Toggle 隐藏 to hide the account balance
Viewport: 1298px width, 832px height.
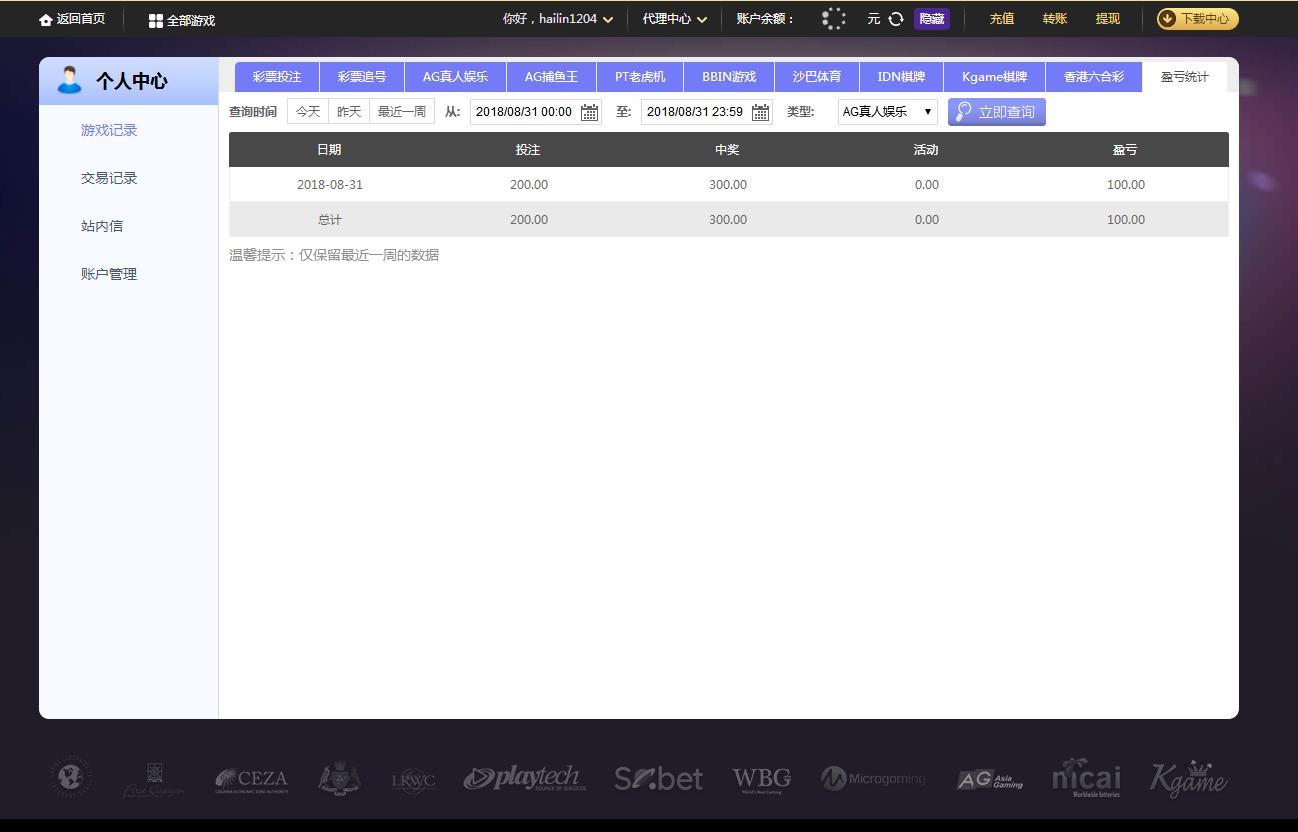pyautogui.click(x=931, y=18)
